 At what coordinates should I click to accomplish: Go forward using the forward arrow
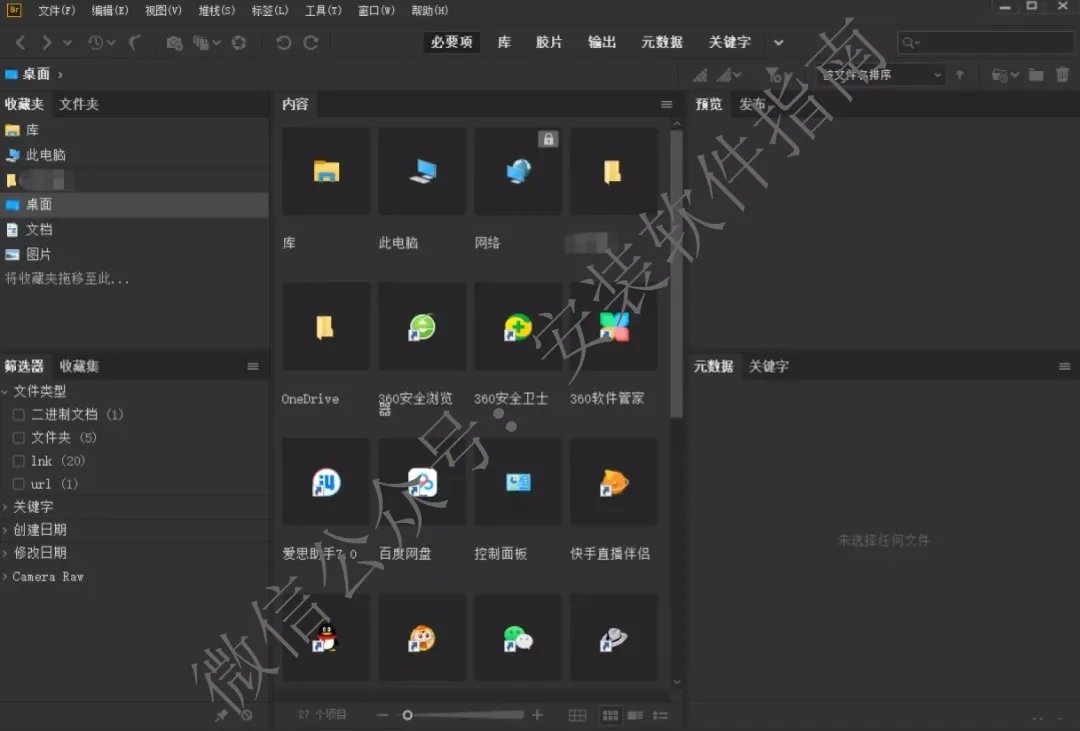pos(46,43)
